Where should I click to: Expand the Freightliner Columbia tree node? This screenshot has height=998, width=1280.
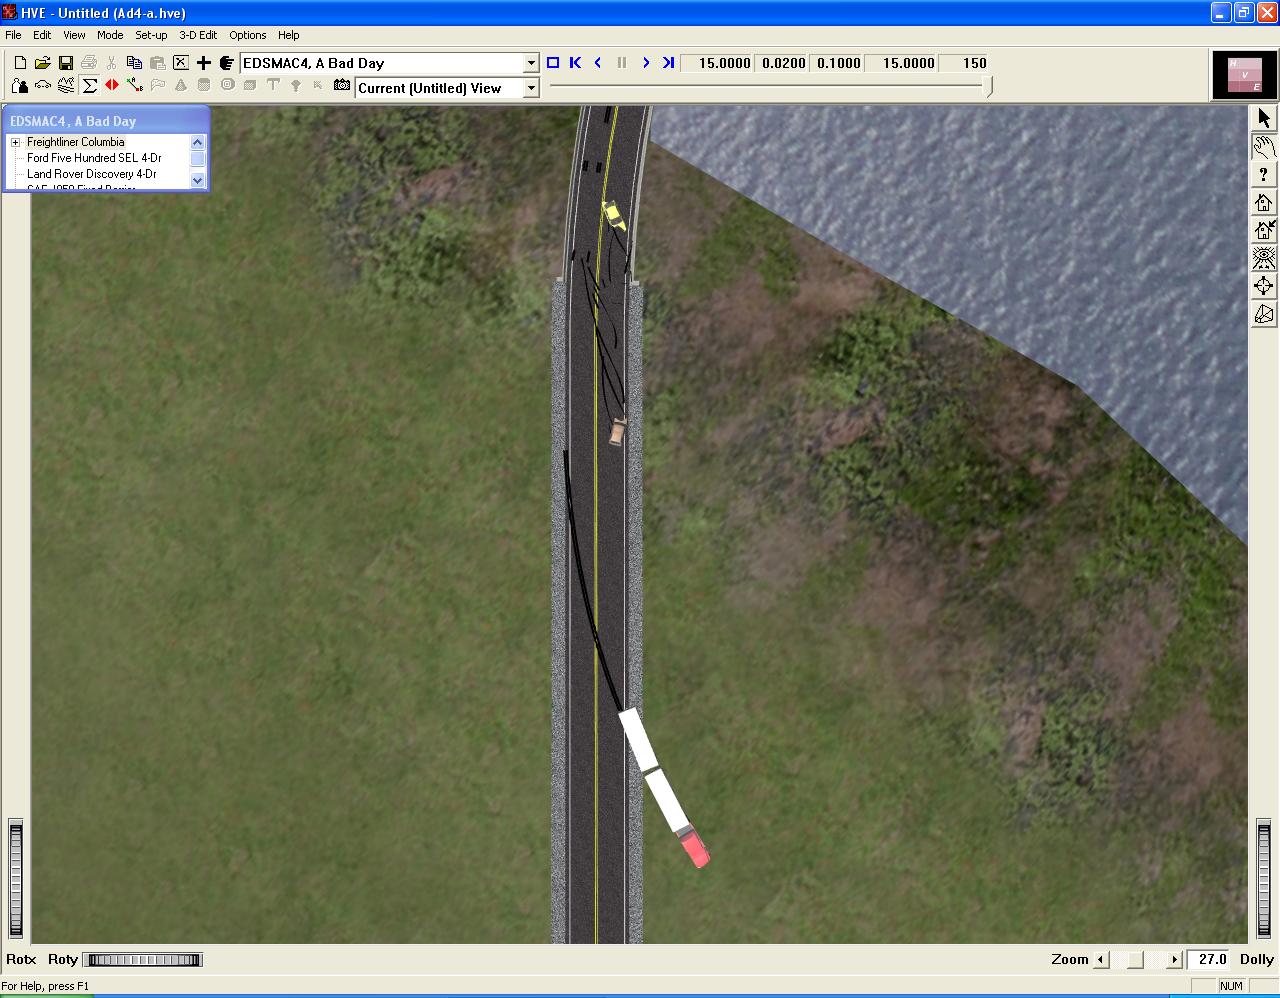[x=15, y=142]
